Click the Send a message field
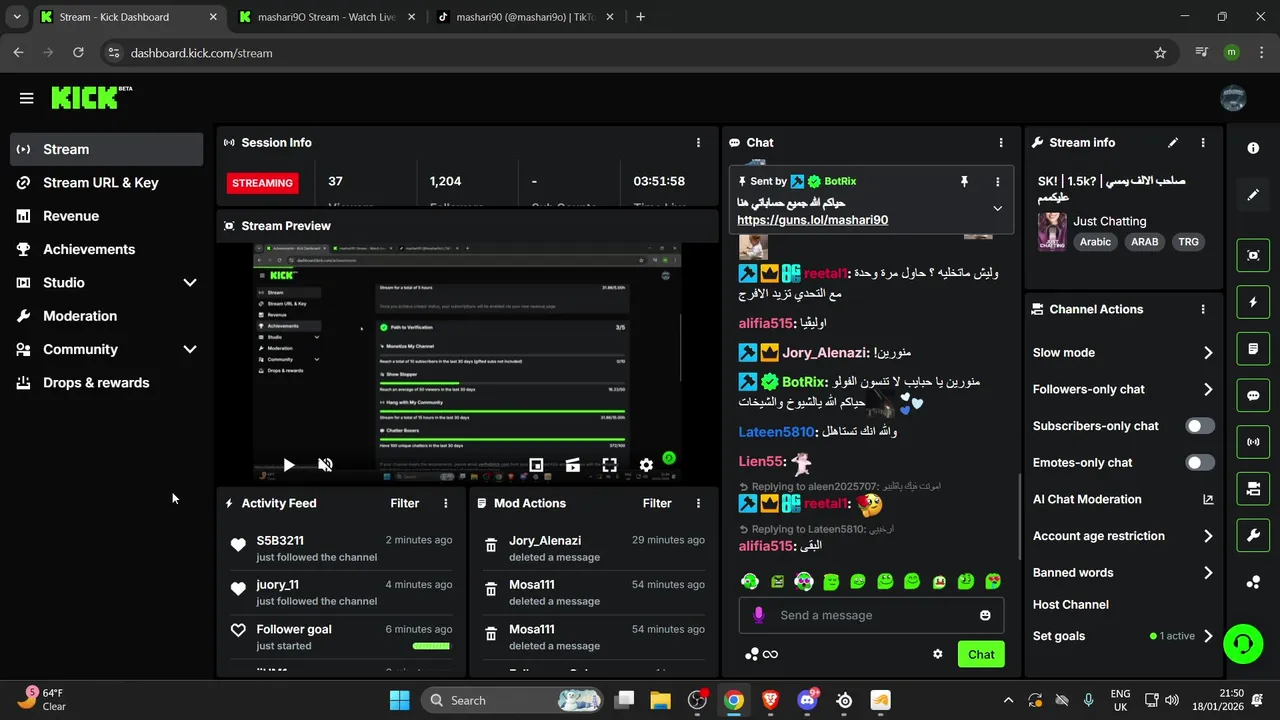 [x=872, y=615]
